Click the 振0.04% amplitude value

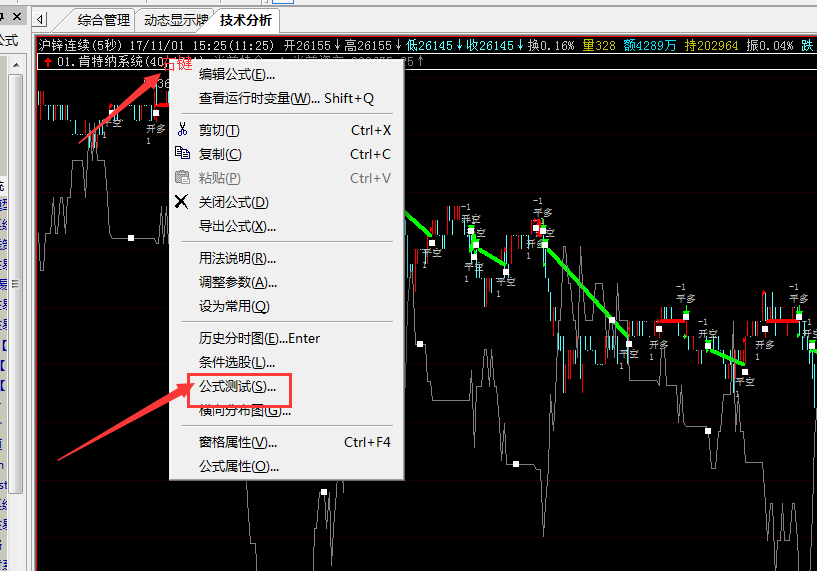(x=770, y=45)
